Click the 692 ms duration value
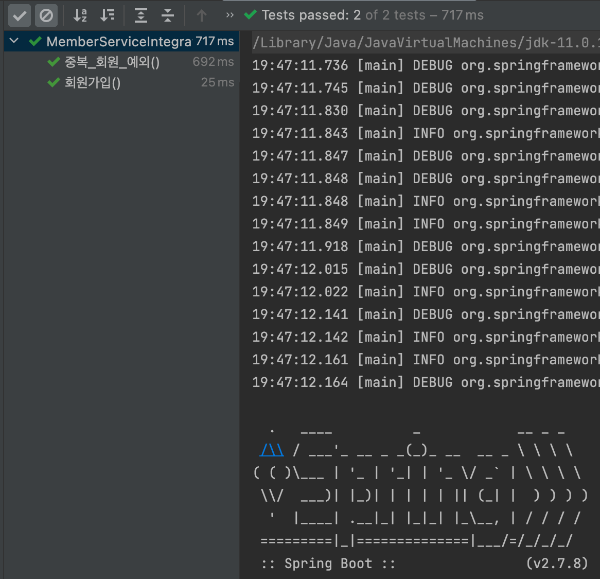The height and width of the screenshot is (579, 600). [x=213, y=62]
